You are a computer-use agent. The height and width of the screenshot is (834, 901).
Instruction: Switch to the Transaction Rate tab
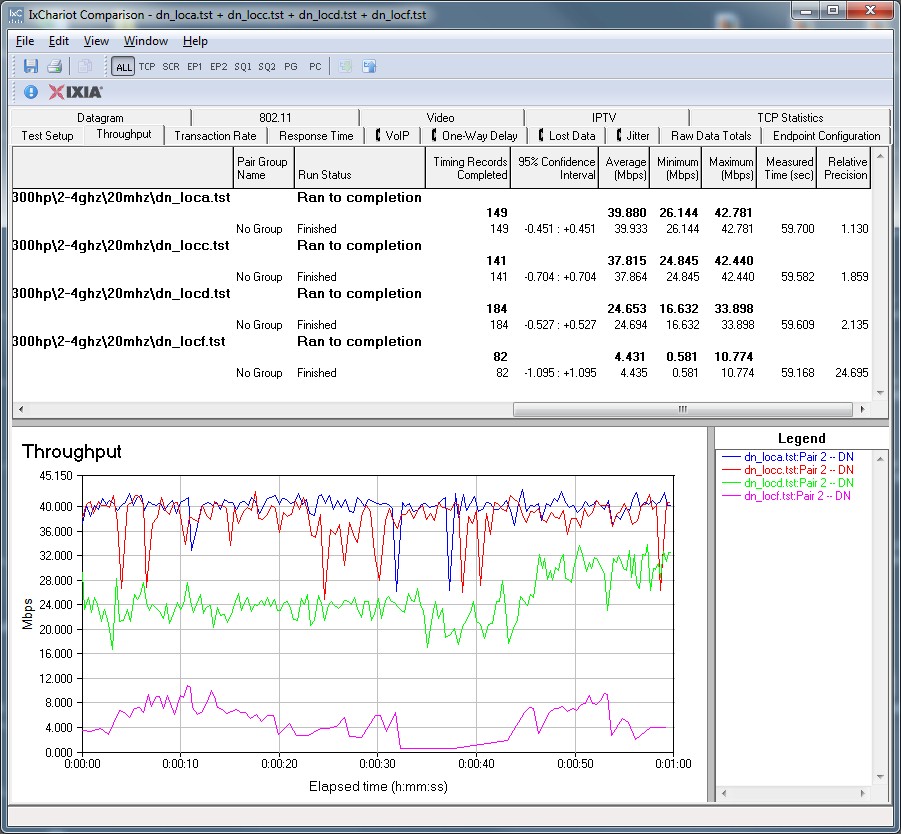[215, 136]
